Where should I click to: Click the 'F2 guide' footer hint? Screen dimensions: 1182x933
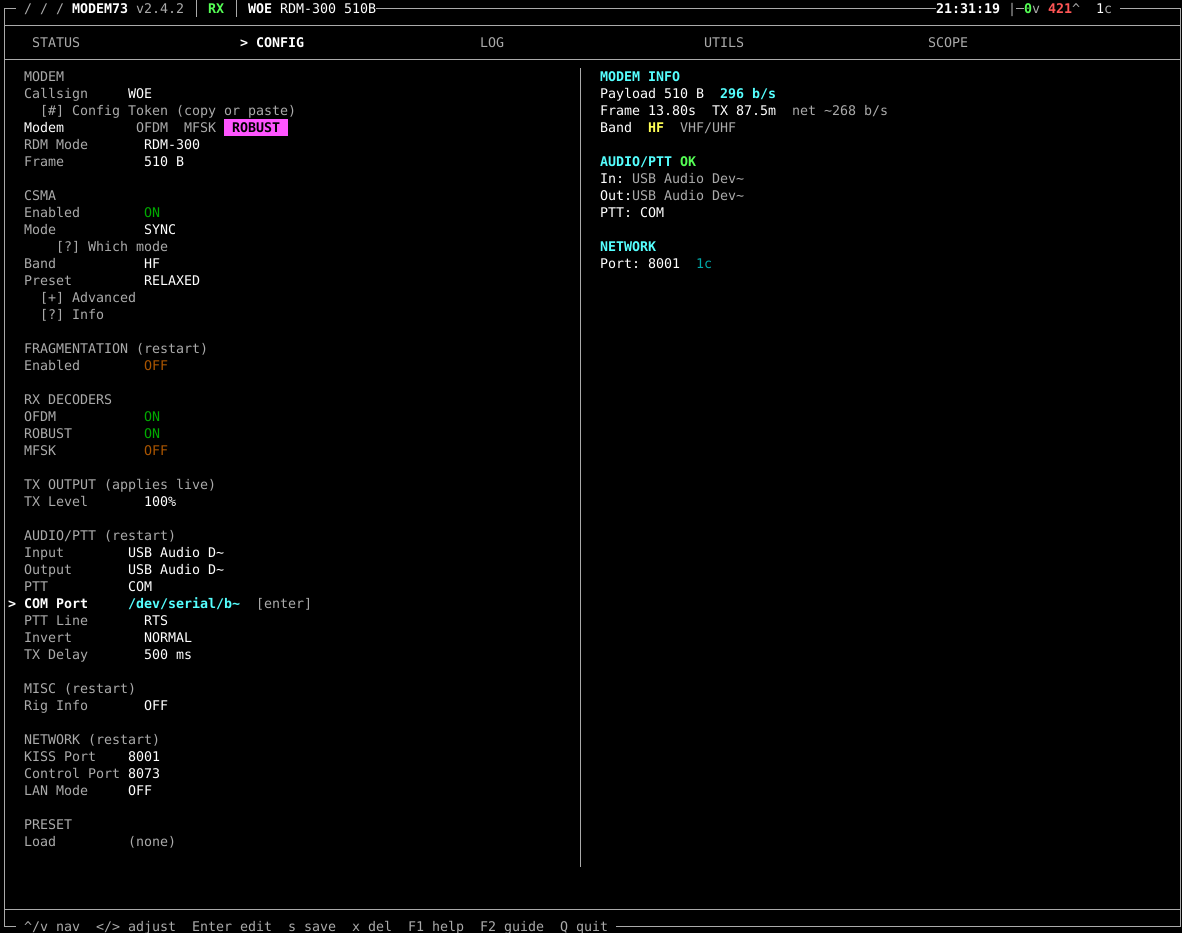[x=512, y=926]
